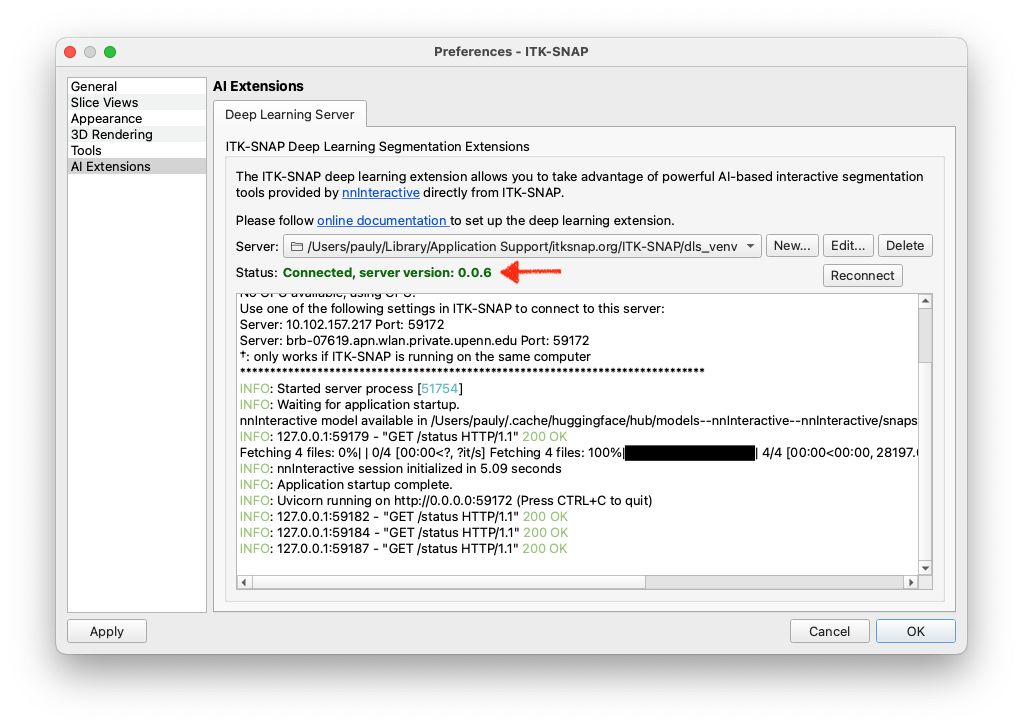Image resolution: width=1023 pixels, height=728 pixels.
Task: Delete the selected server
Action: [x=905, y=246]
